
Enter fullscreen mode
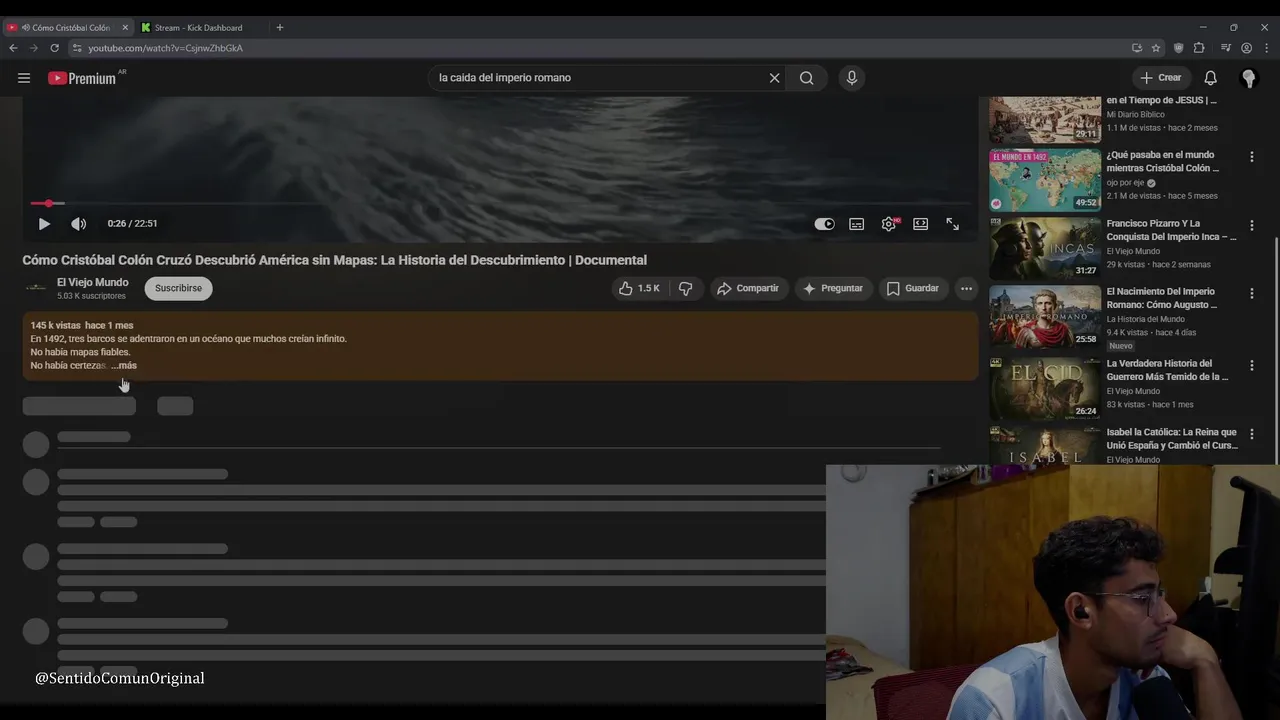pyautogui.click(x=953, y=224)
